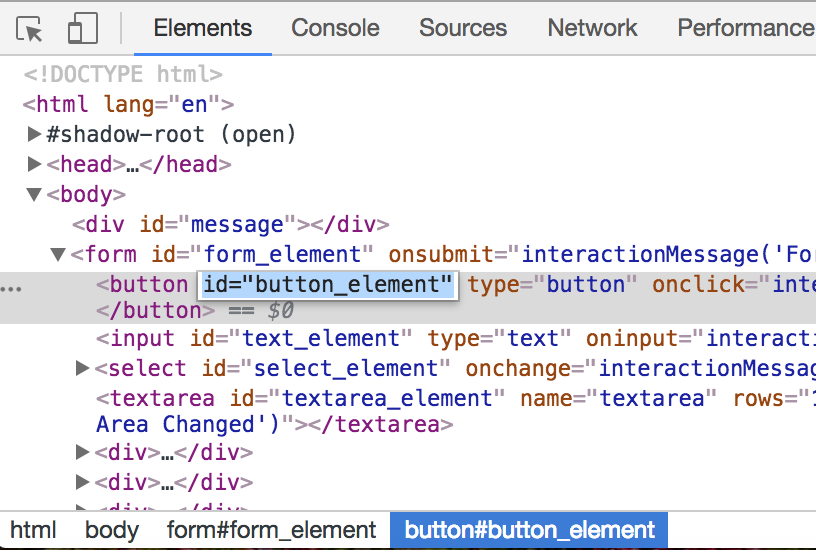This screenshot has height=550, width=816.
Task: Expand the select_element node
Action: pyautogui.click(x=83, y=369)
